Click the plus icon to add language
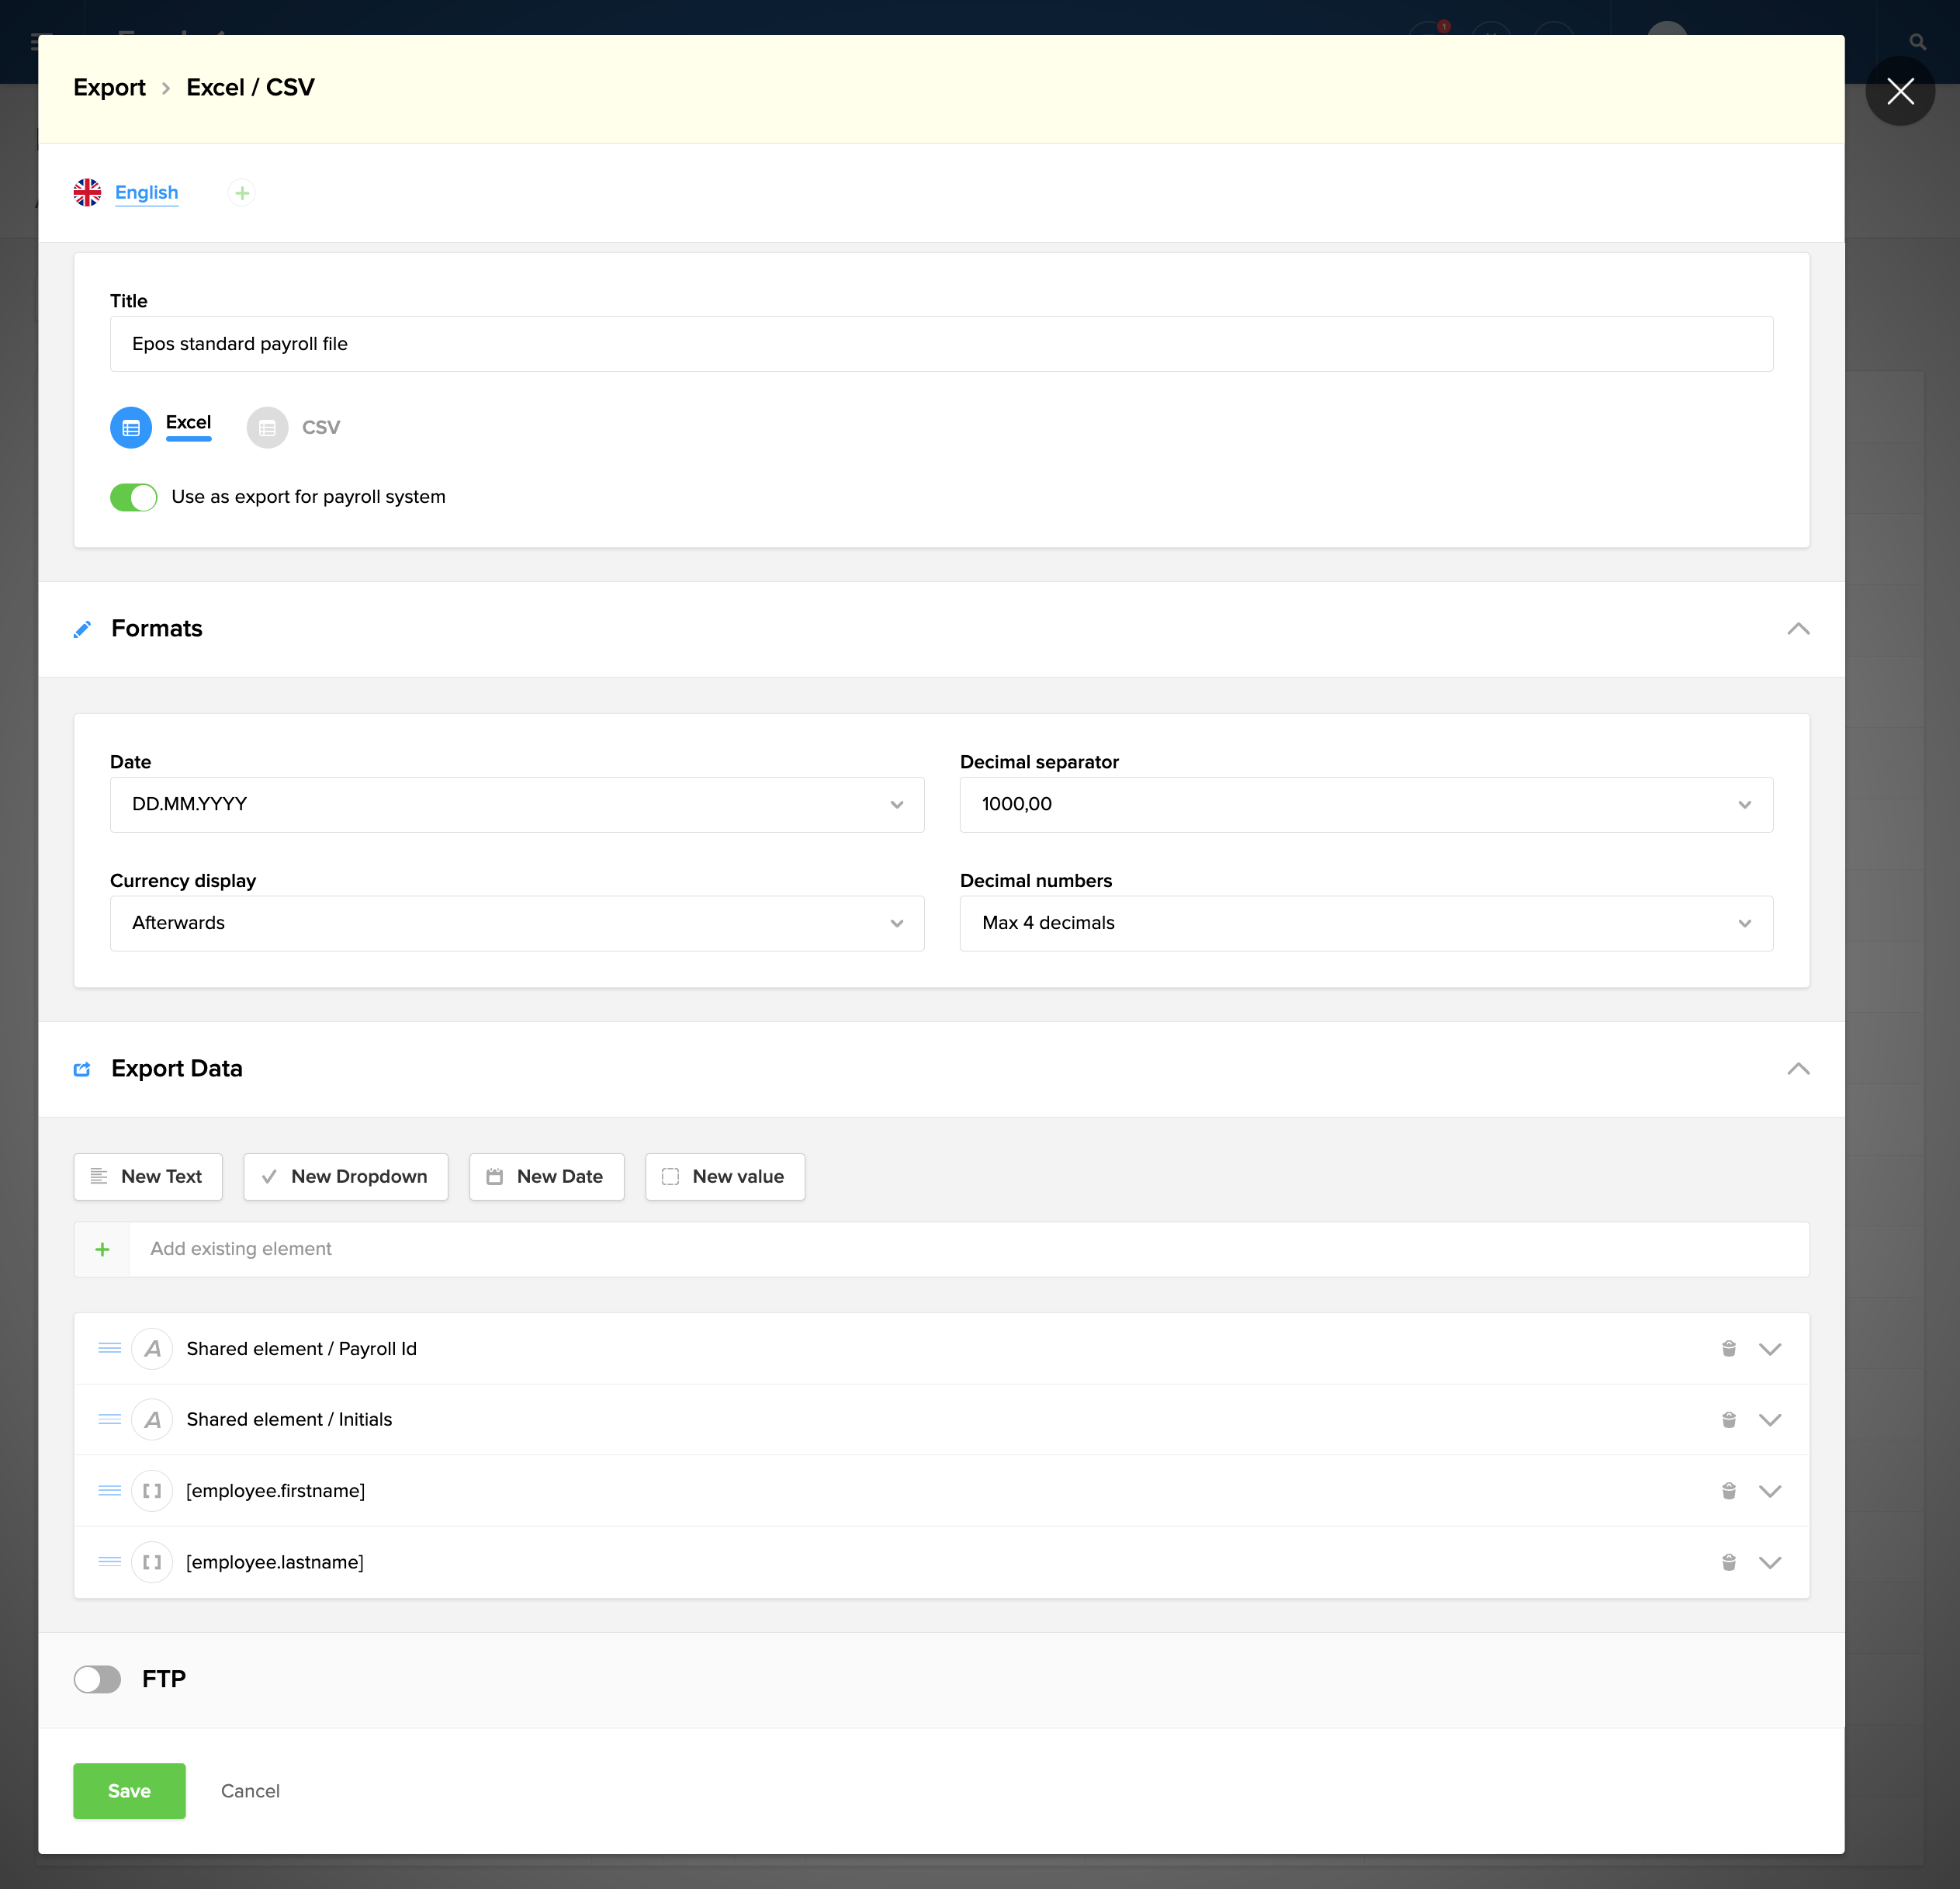1960x1889 pixels. coord(241,193)
